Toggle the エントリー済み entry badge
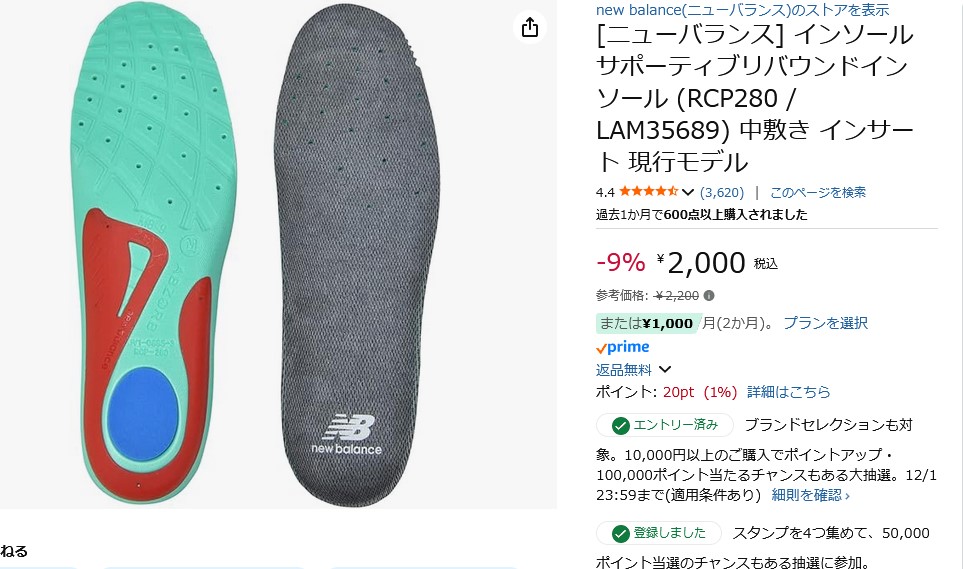Screen dimensions: 963x569 (665, 424)
